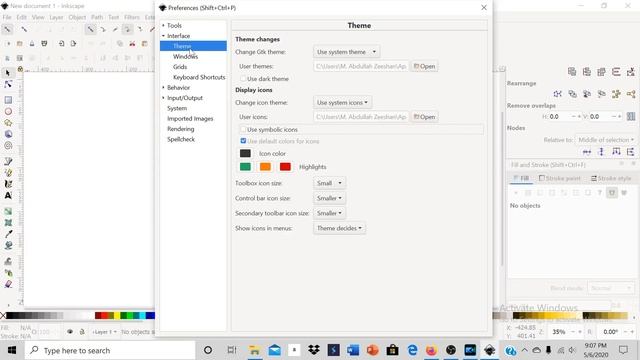Toggle layer visibility eye in status bar
Viewport: 640px width, 360px height.
(x=70, y=332)
